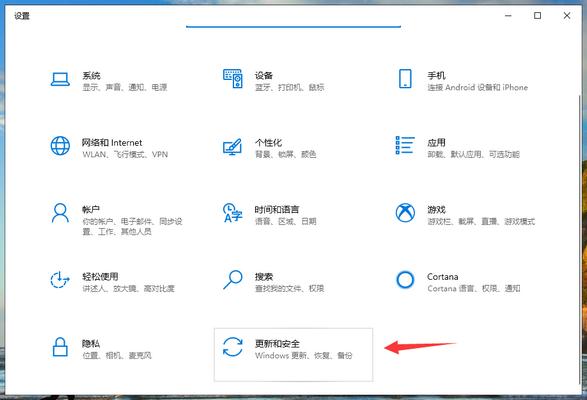This screenshot has width=587, height=400.
Task: Click 'Windows 更新、恢复、备份' description
Action: click(304, 355)
